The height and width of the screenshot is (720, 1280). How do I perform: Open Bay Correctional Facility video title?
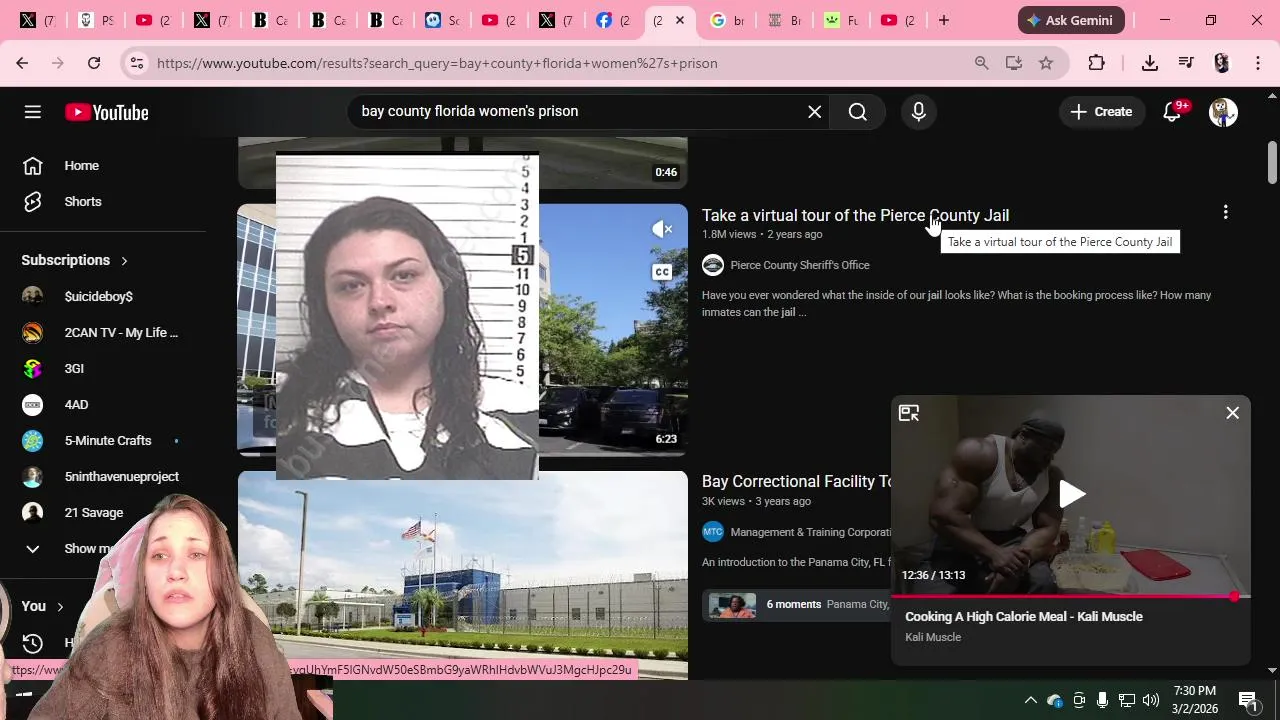[x=797, y=482]
